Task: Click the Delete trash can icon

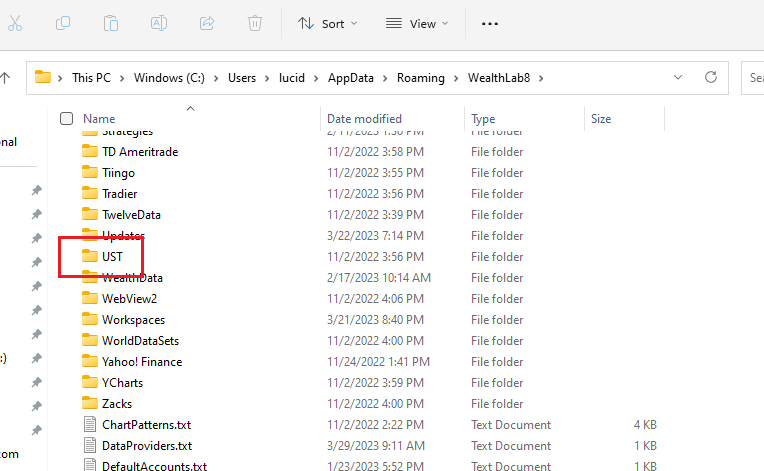Action: click(x=255, y=23)
